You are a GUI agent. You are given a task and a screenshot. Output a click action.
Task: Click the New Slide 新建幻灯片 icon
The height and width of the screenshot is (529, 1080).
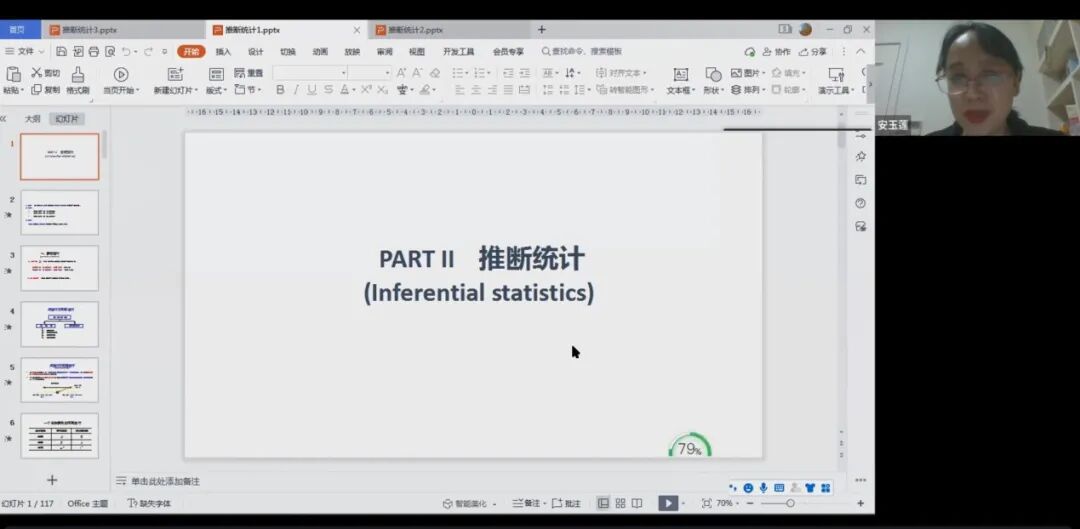[x=176, y=74]
